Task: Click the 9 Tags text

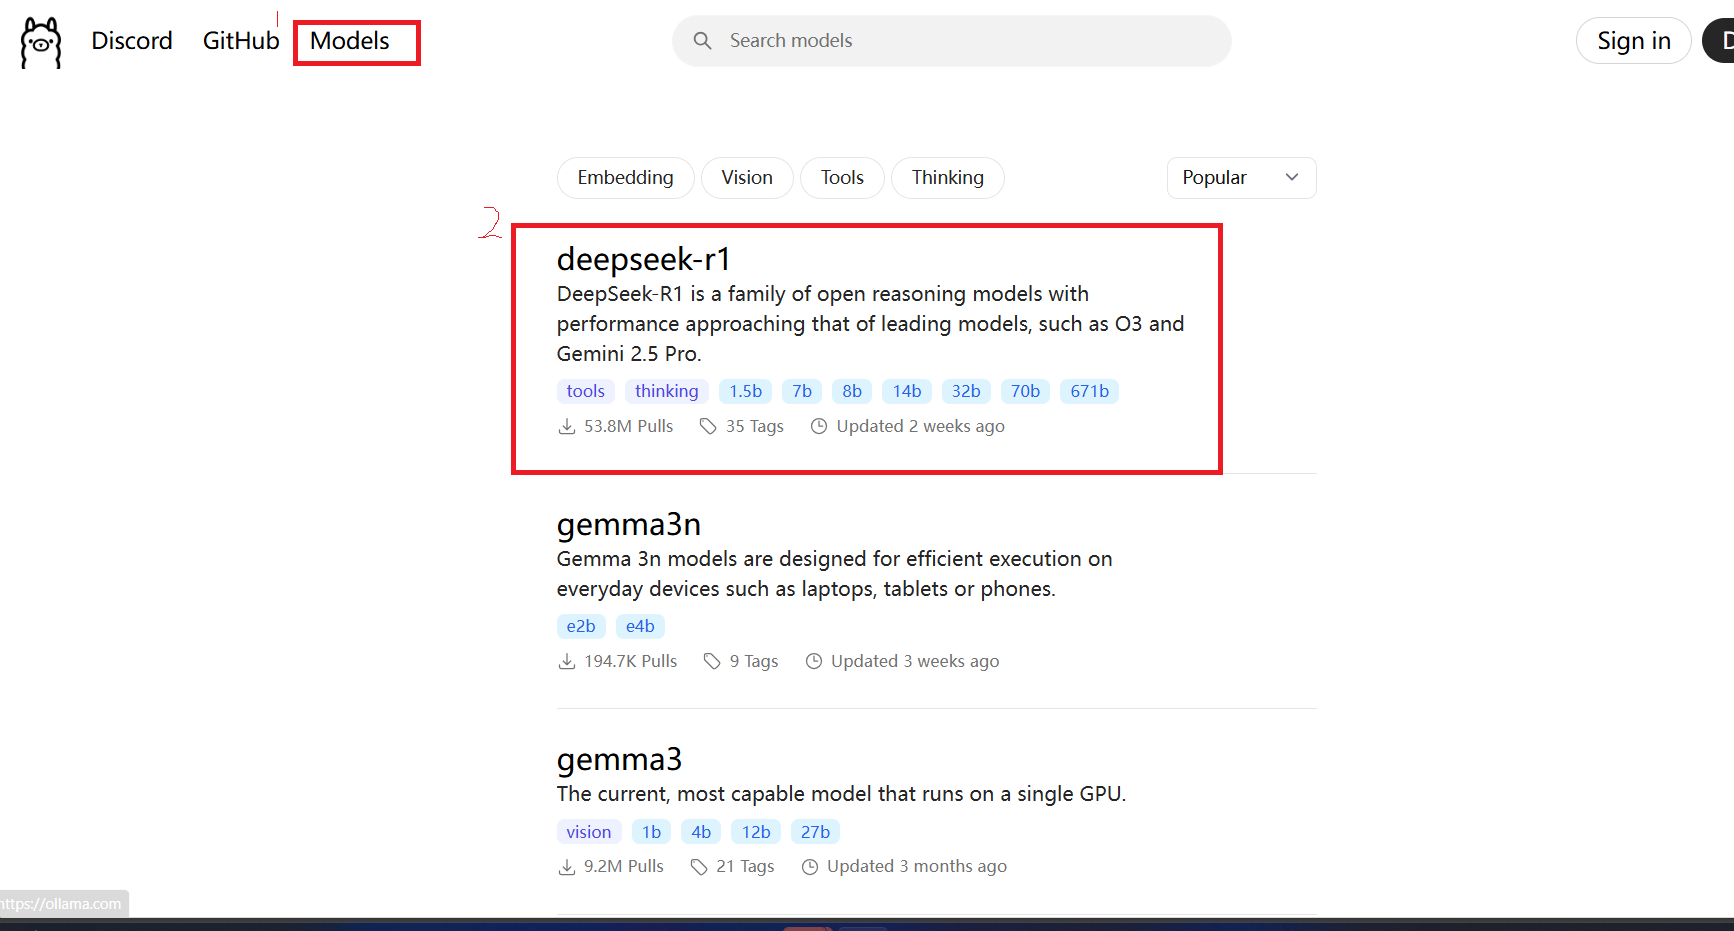Action: [x=754, y=661]
